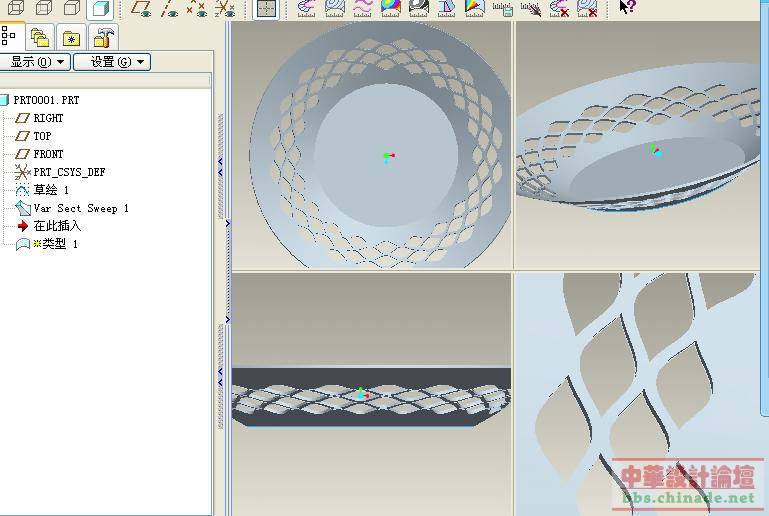The width and height of the screenshot is (769, 516).
Task: Select the 草绘 1 sketch feature
Action: pos(51,190)
